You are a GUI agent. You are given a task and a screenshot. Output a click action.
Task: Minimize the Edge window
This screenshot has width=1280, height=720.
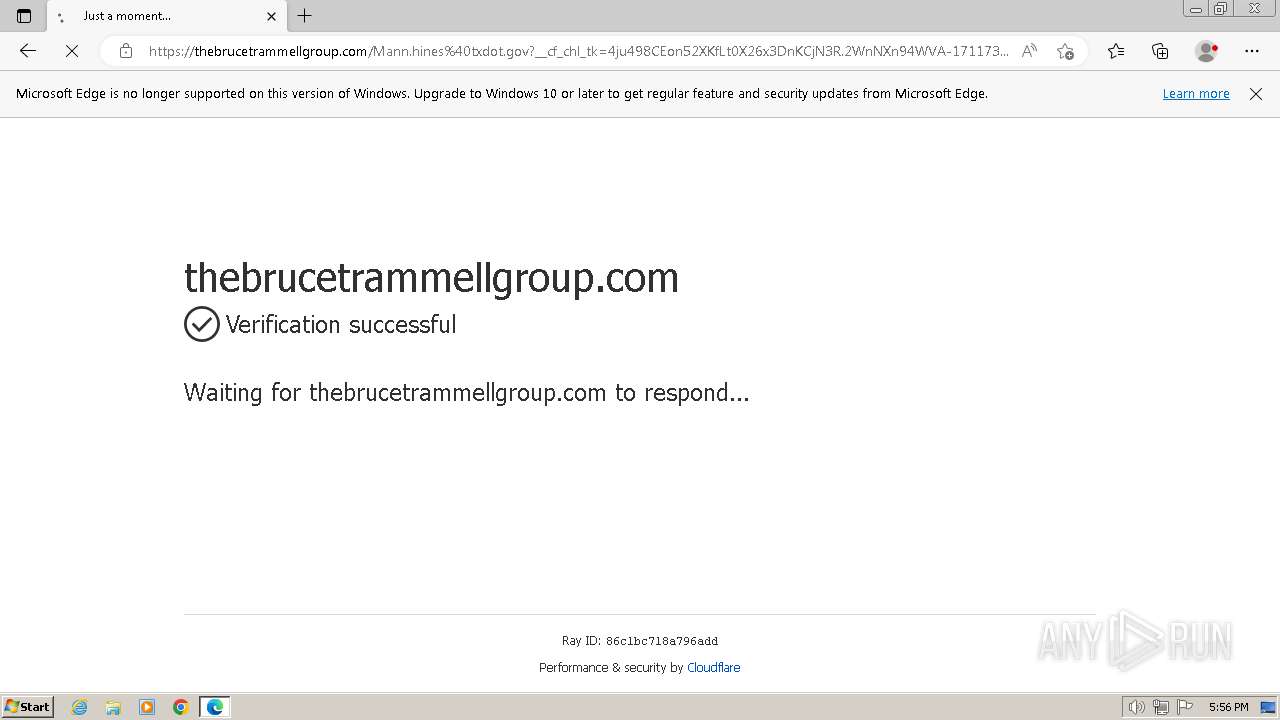click(1196, 9)
